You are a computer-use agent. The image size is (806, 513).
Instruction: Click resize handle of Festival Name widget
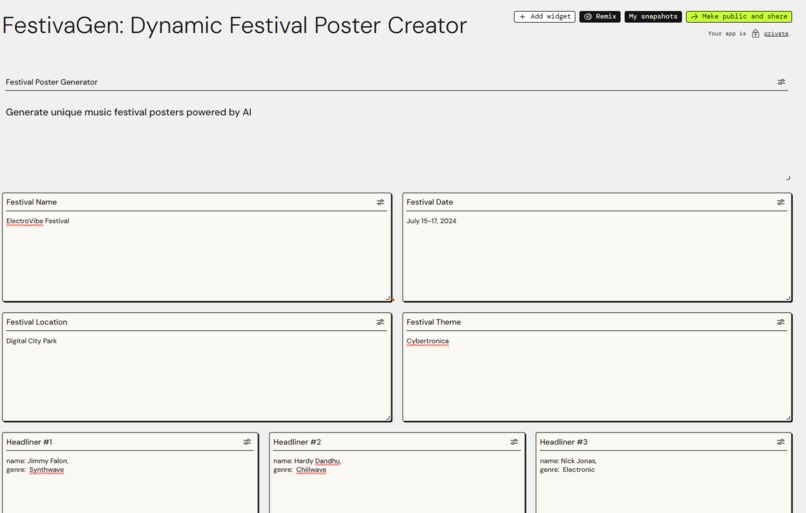tap(388, 298)
